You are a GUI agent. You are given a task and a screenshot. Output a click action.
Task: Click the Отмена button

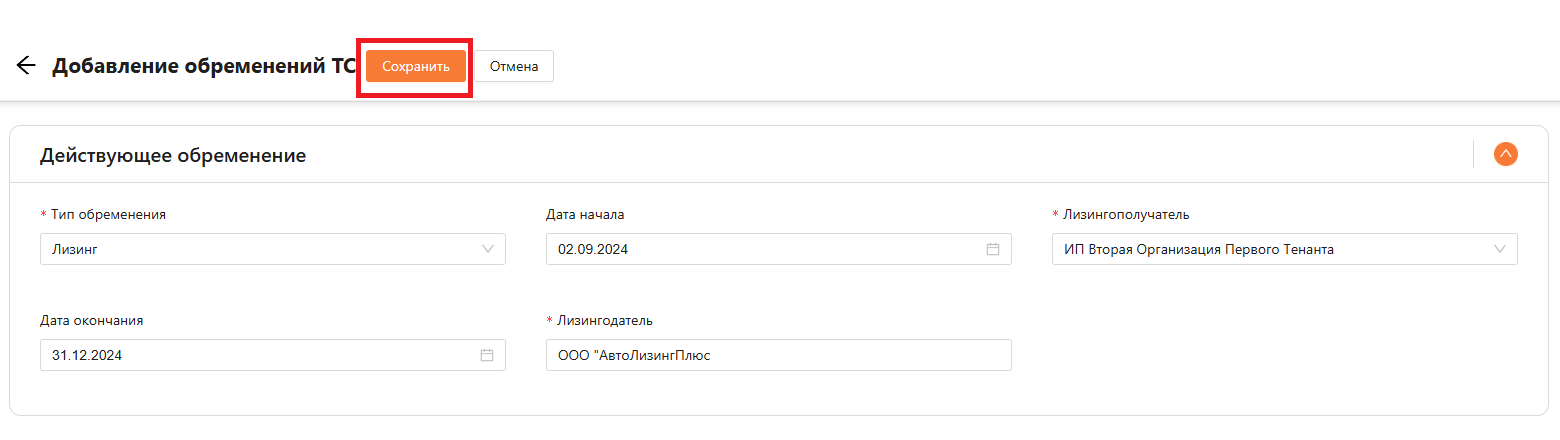click(514, 66)
